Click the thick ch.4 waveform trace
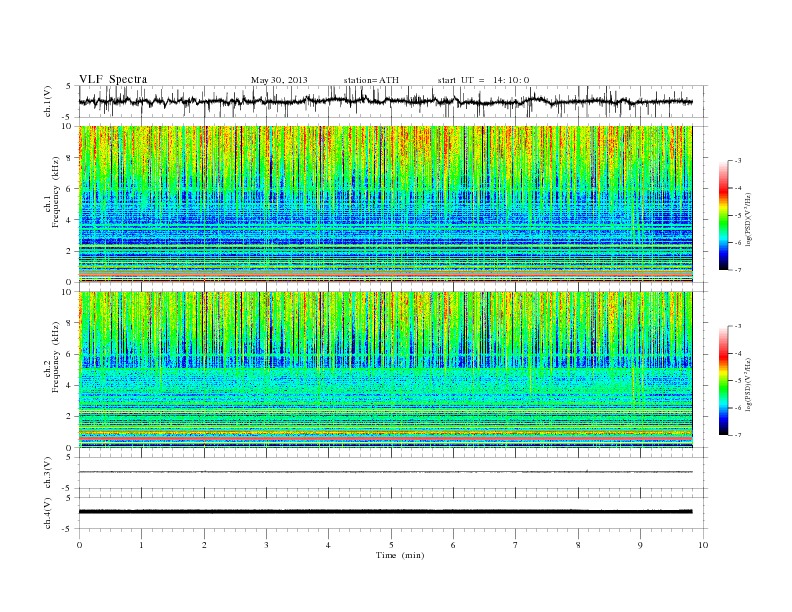The width and height of the screenshot is (792, 612). coord(385,512)
